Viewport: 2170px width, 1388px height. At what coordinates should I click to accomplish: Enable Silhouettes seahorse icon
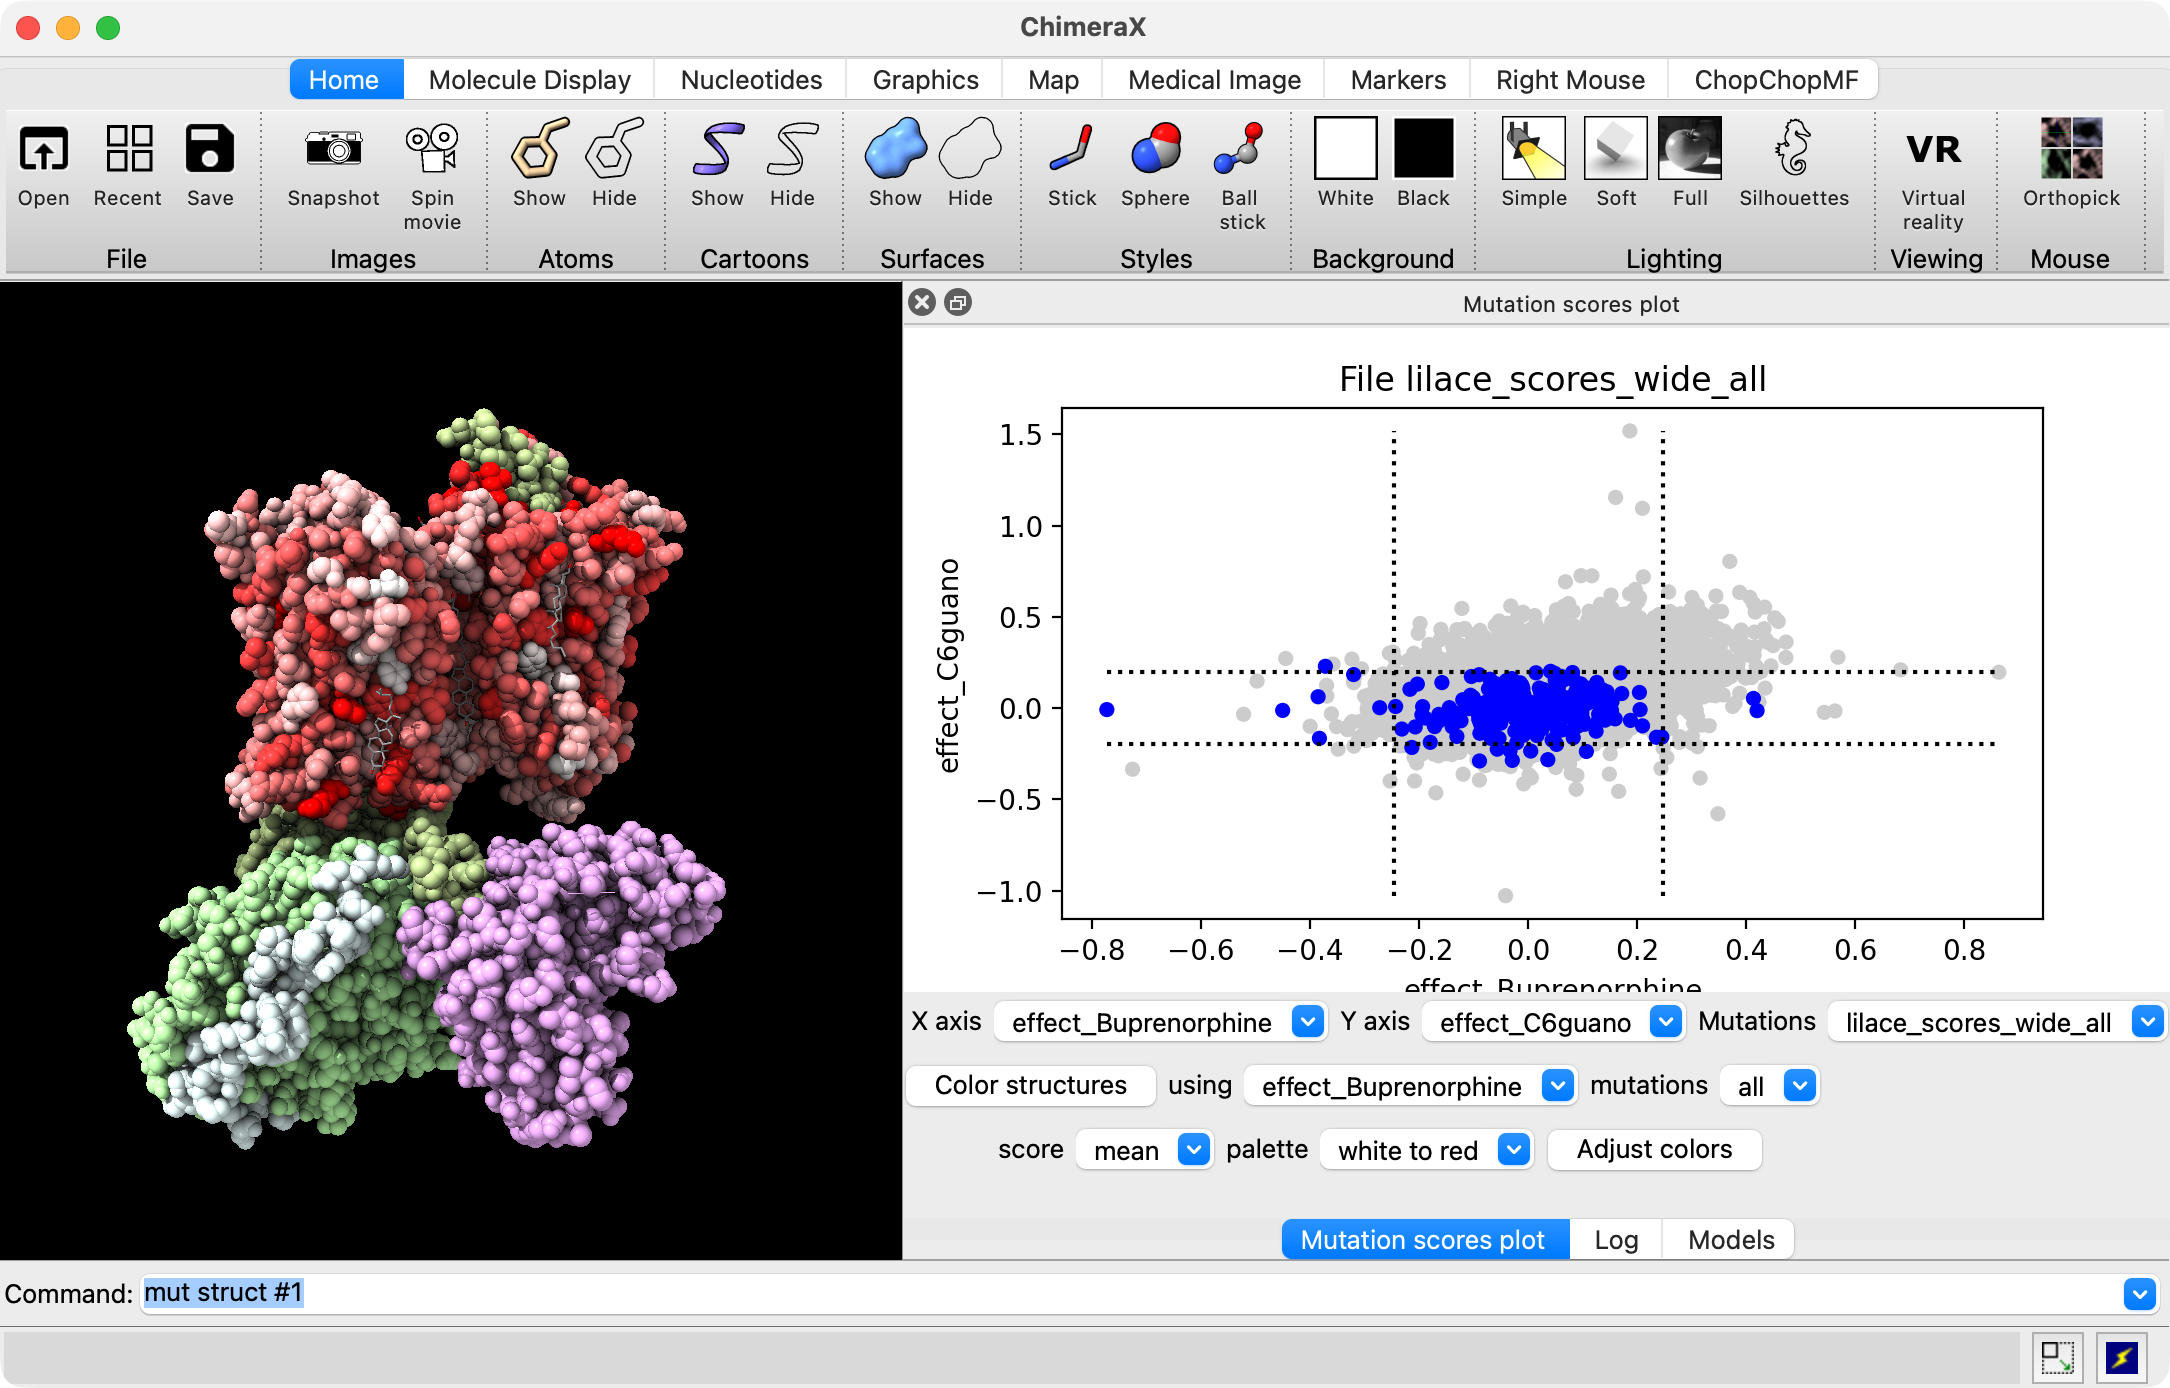pyautogui.click(x=1793, y=150)
